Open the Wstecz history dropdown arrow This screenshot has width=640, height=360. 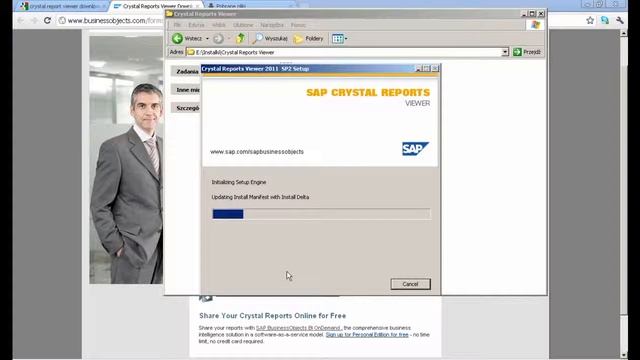[207, 39]
